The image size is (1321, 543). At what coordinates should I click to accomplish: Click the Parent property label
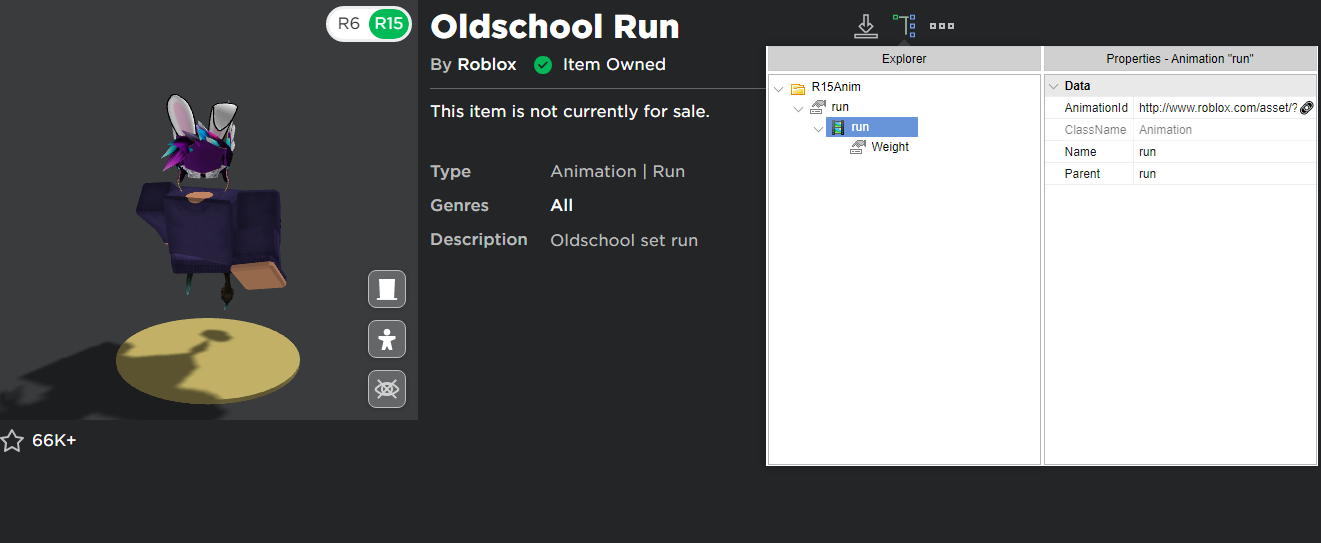[1082, 174]
